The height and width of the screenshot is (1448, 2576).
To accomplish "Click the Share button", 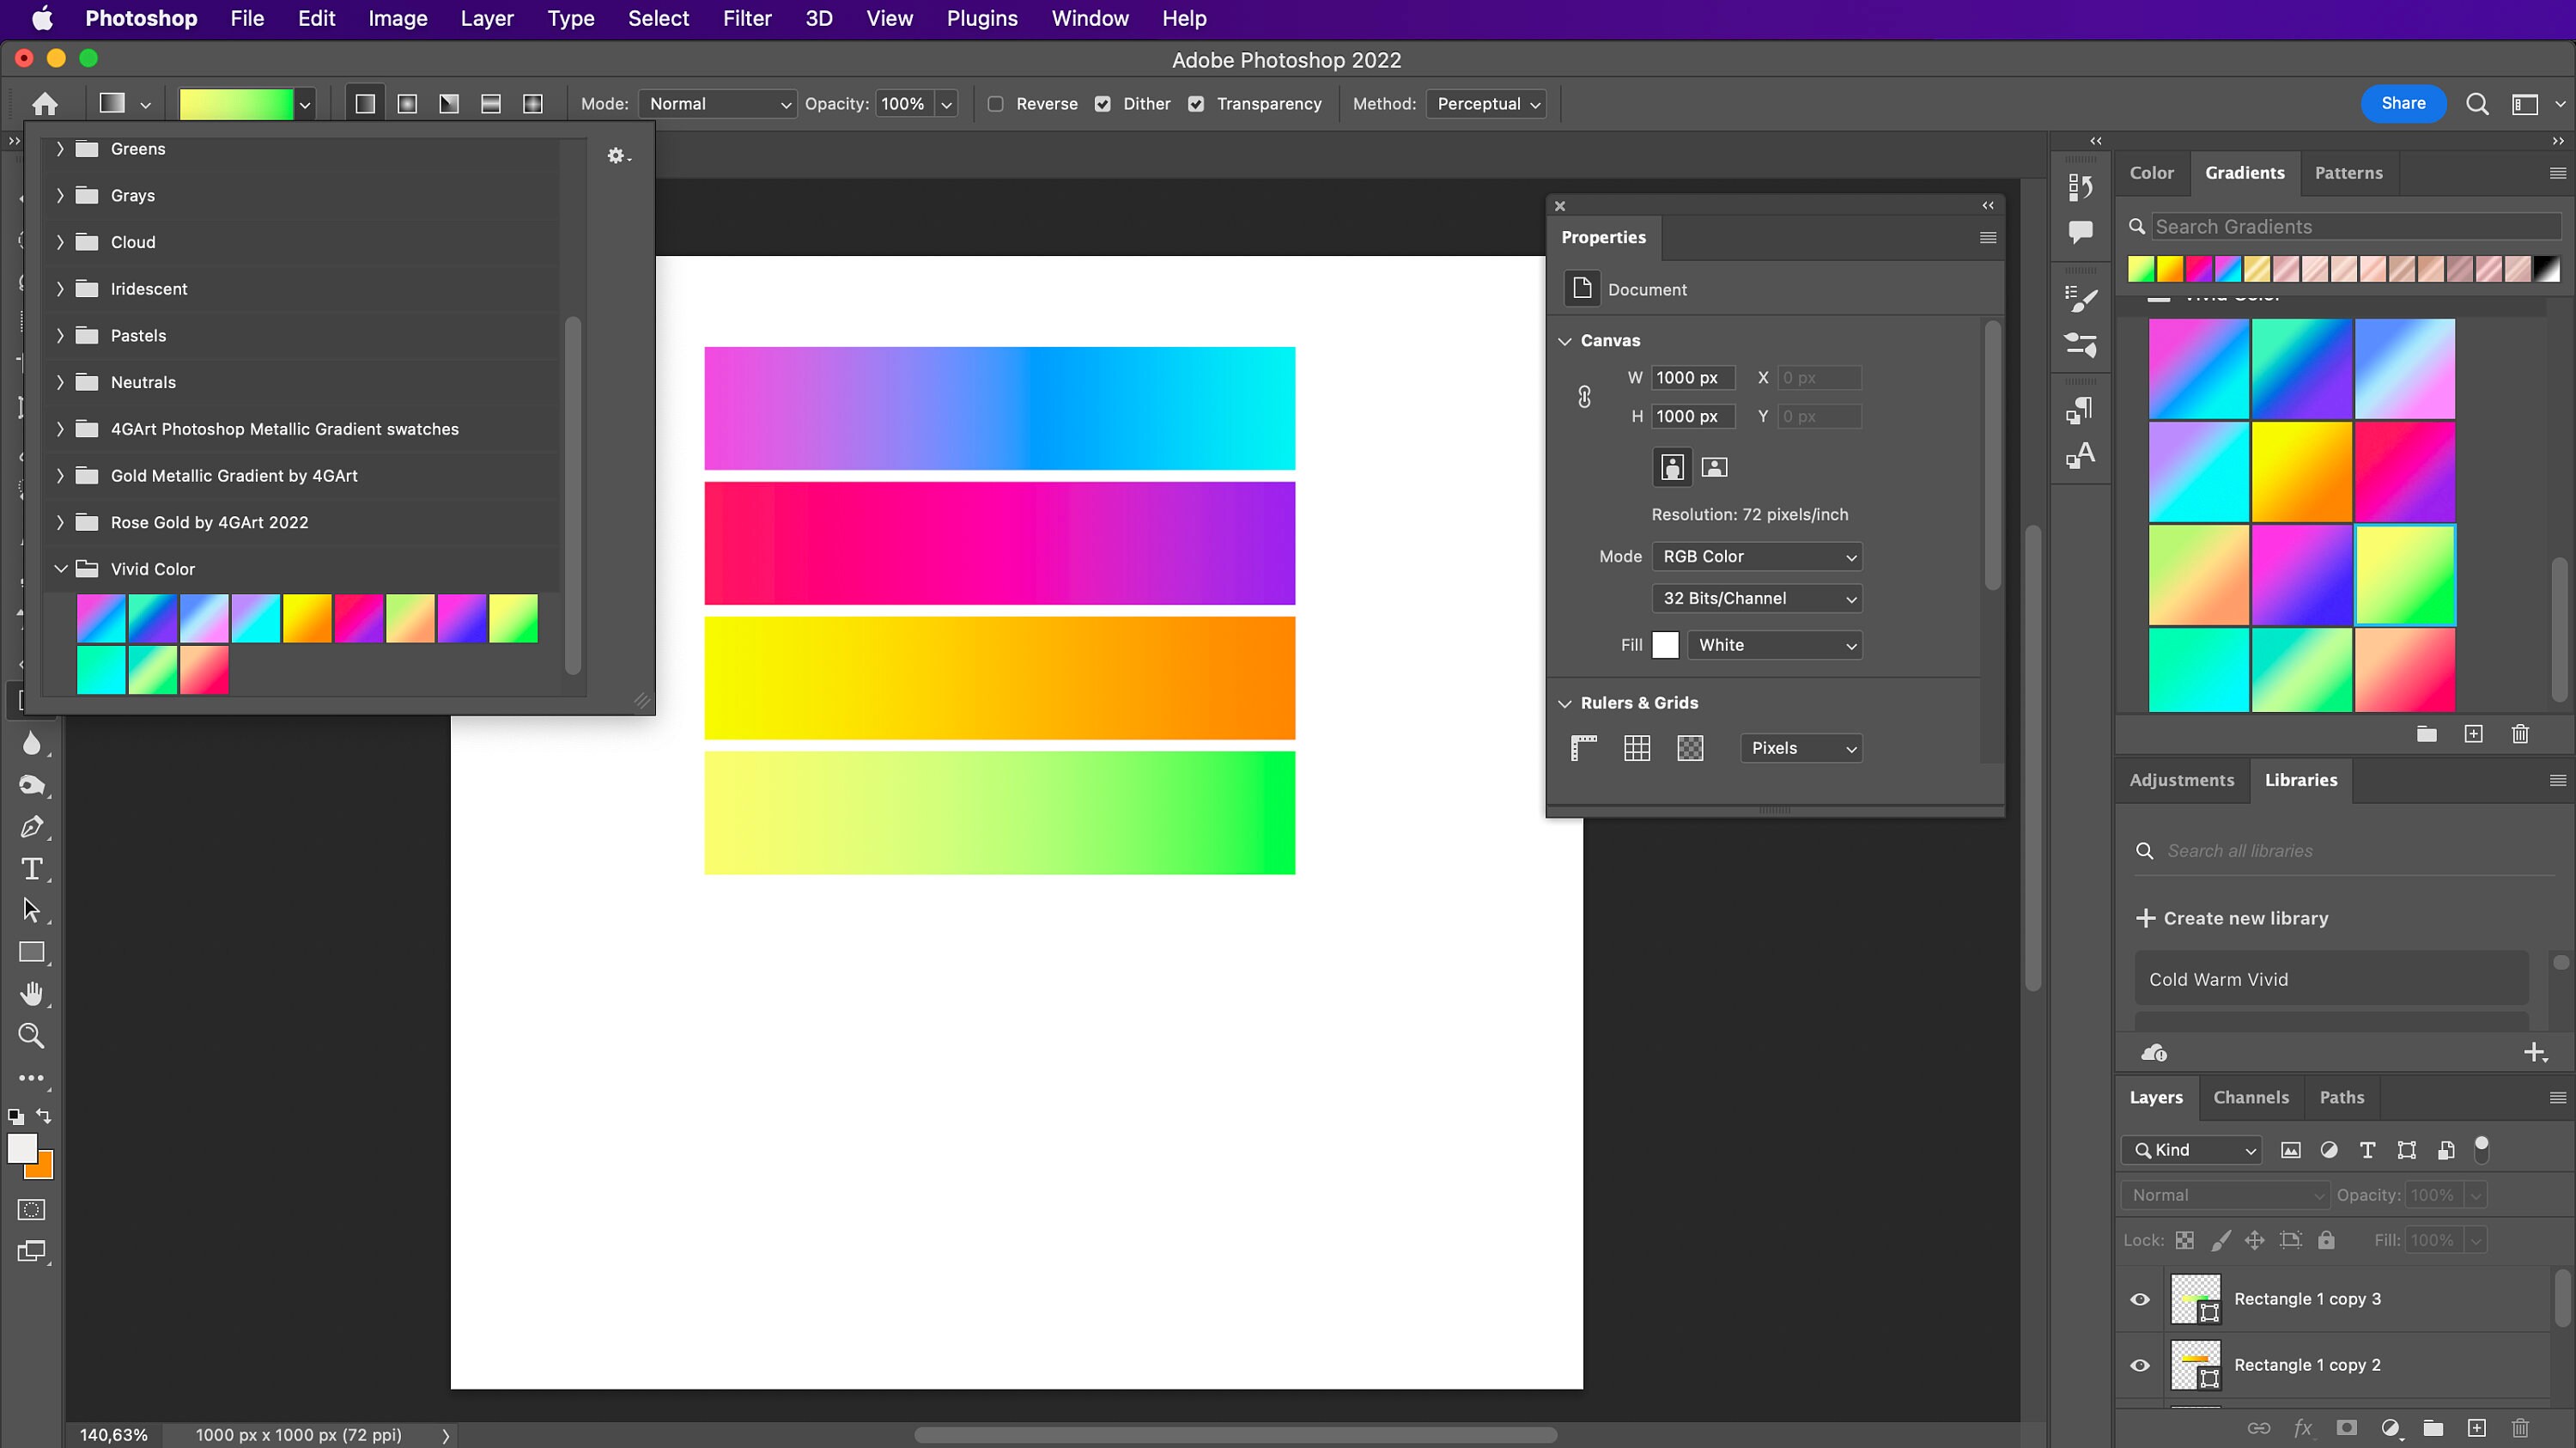I will tap(2403, 103).
